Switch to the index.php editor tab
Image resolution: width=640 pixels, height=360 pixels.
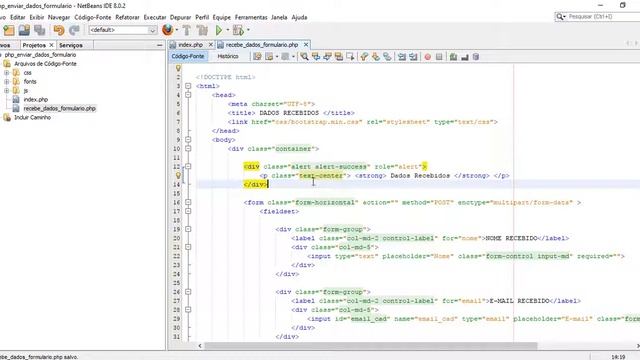[x=190, y=45]
